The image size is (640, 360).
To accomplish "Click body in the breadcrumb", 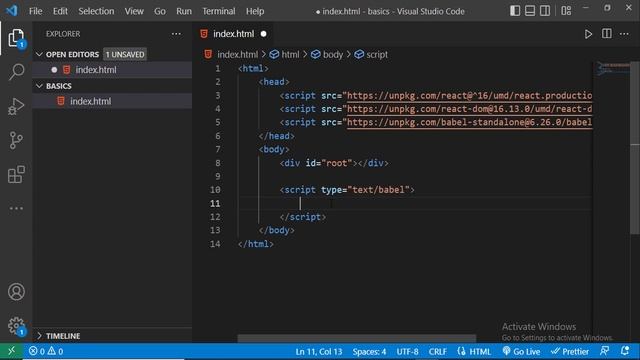I will (333, 54).
